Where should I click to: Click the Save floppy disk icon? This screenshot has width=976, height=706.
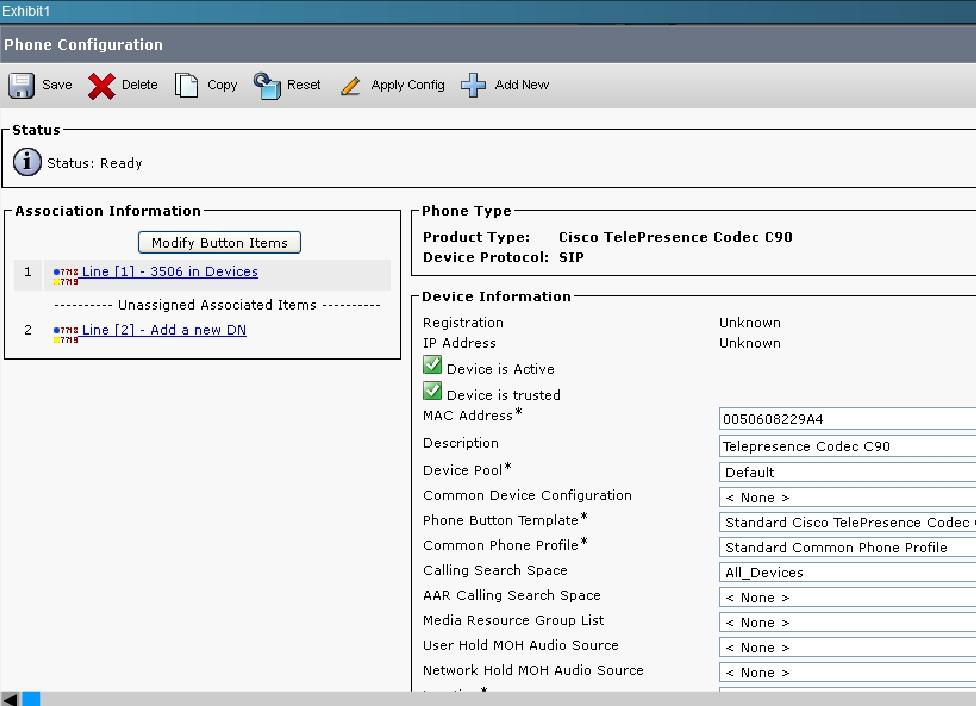(21, 85)
